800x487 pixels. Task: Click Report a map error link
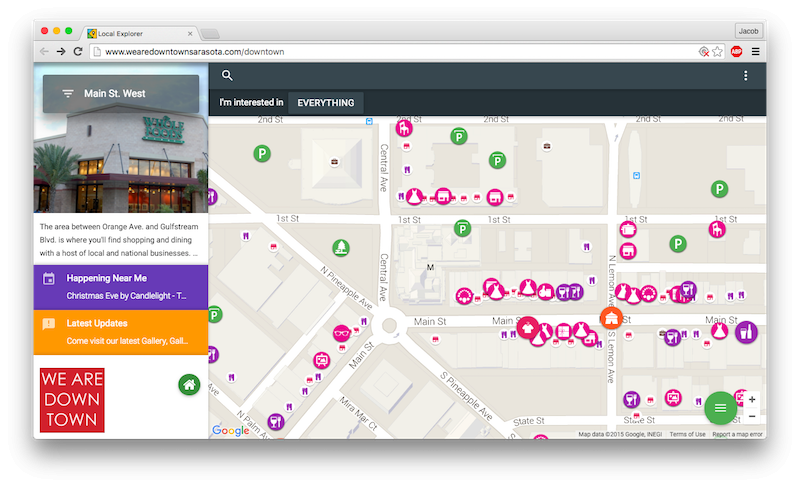point(737,434)
